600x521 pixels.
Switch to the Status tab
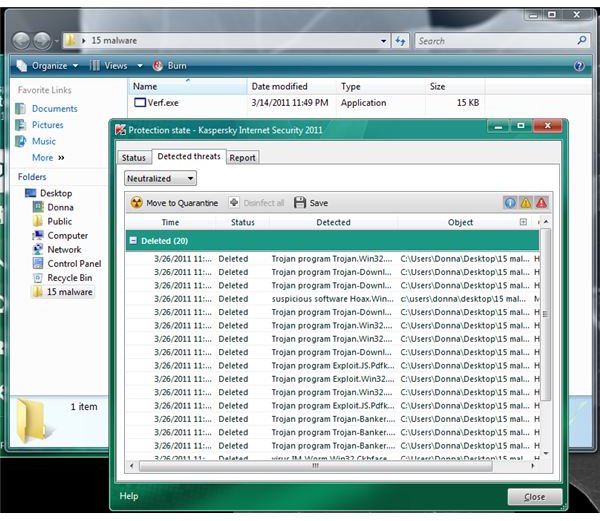tap(134, 158)
